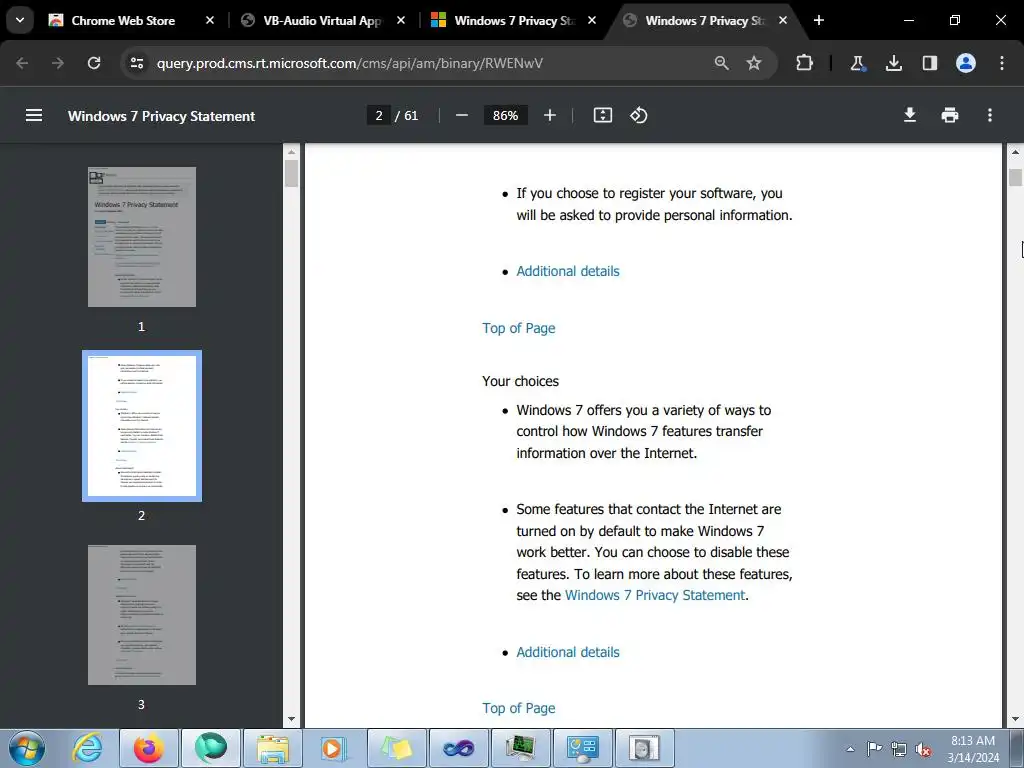Click thumbnail panel scroll down arrow
1024x768 pixels.
point(291,719)
